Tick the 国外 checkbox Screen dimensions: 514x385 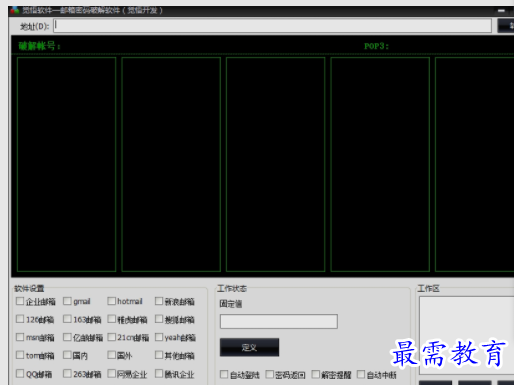pos(111,355)
